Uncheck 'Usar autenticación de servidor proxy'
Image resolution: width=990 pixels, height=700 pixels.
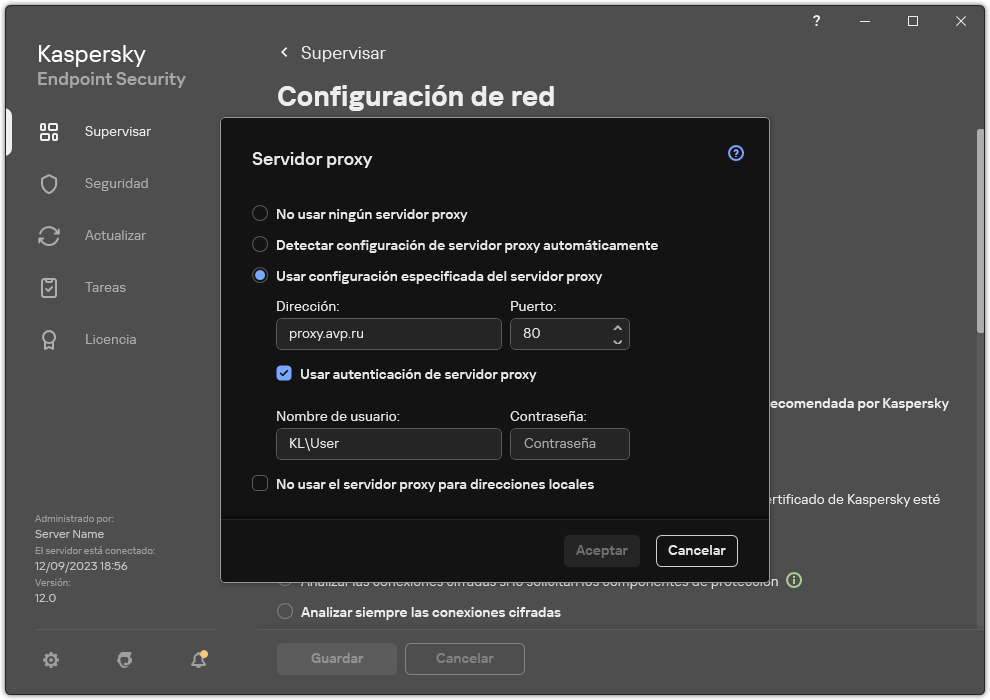(285, 374)
